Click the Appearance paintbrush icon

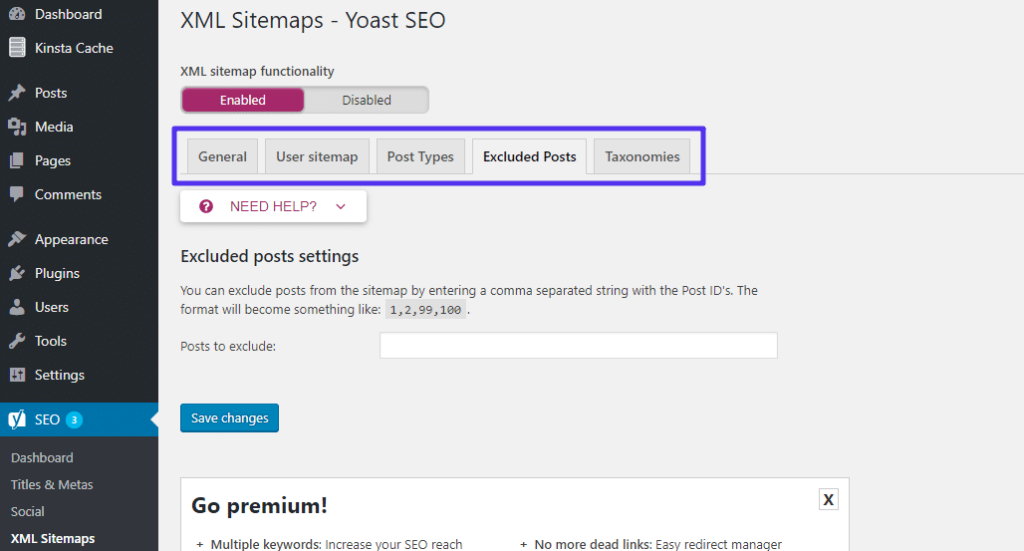(x=17, y=240)
